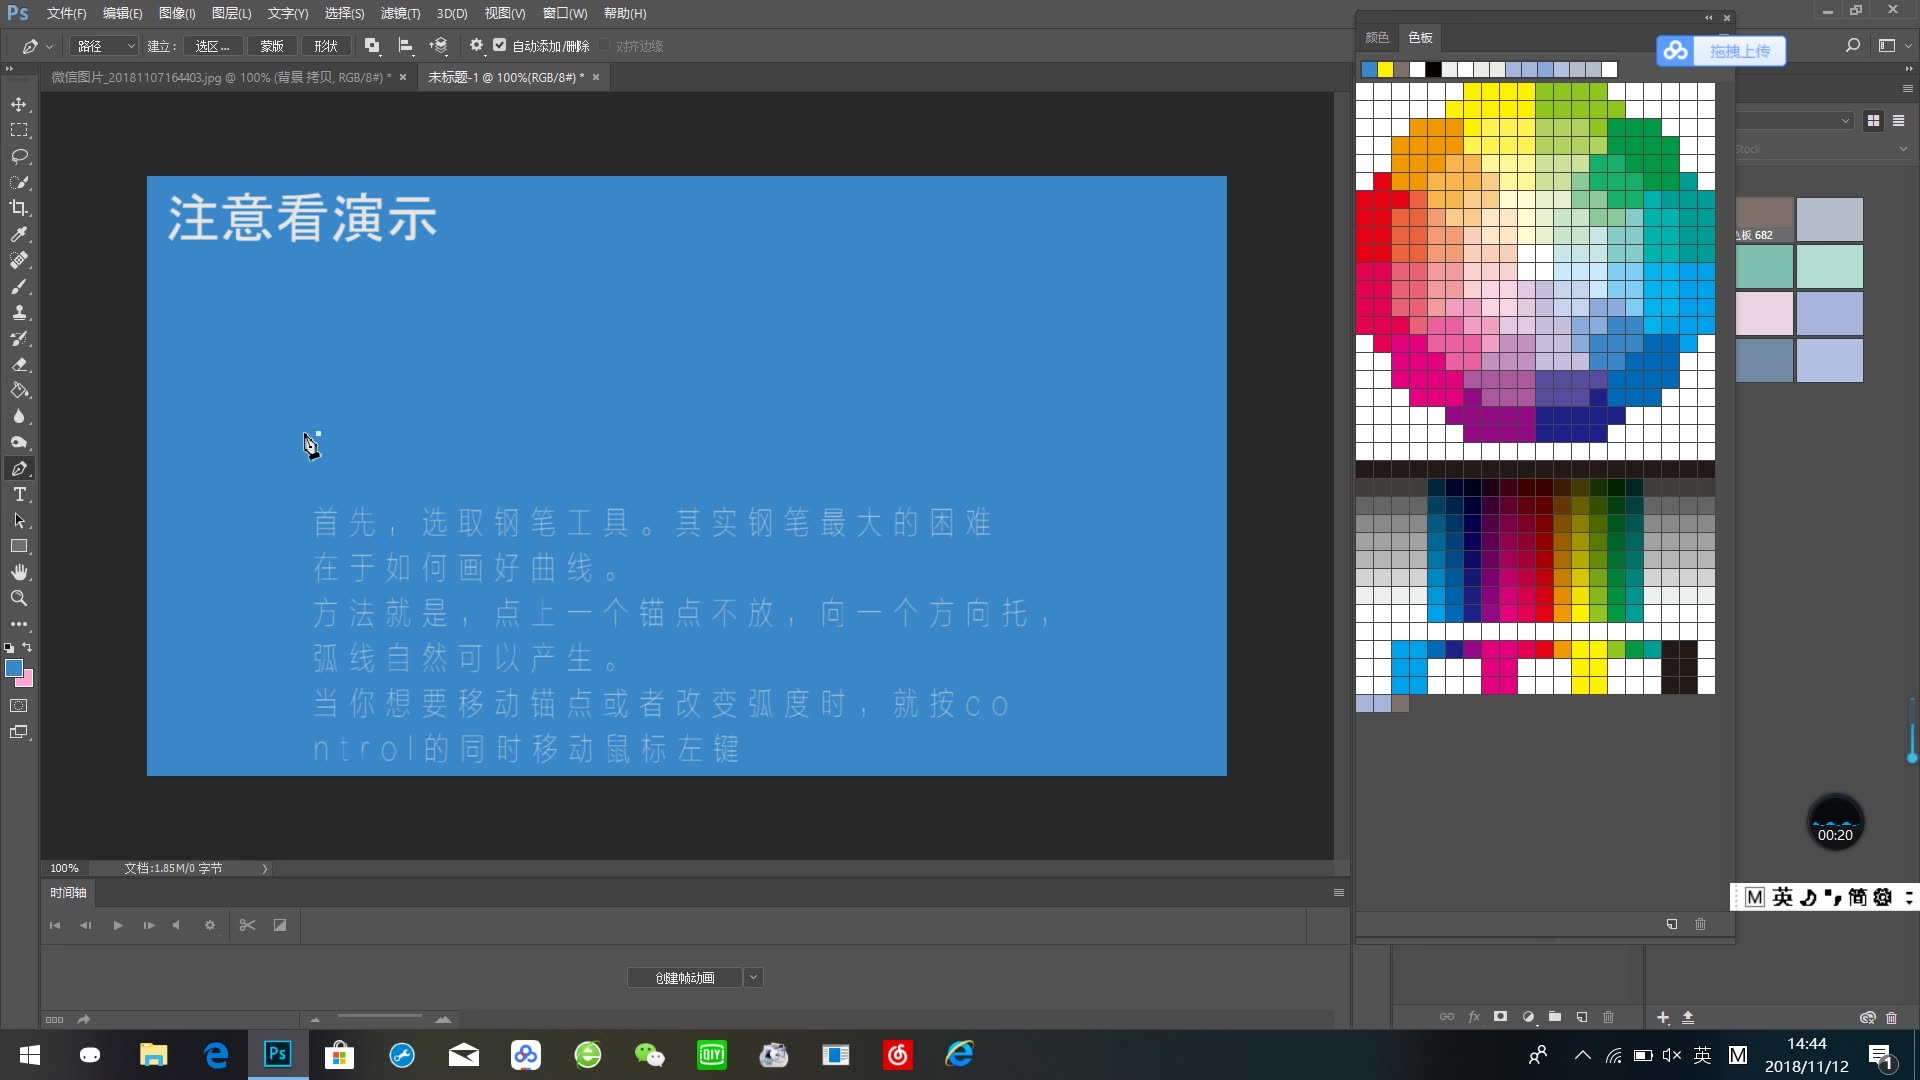Click the 蒙版 button

[x=272, y=46]
